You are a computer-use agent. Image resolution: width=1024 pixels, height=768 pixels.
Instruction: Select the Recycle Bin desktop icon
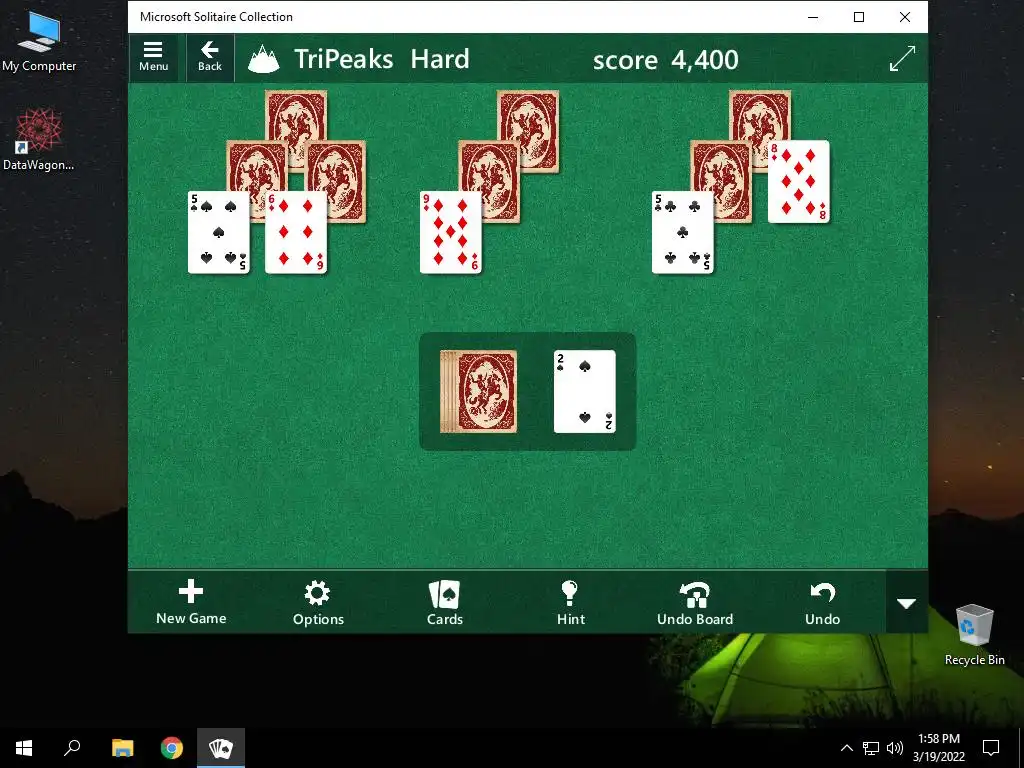(x=974, y=635)
